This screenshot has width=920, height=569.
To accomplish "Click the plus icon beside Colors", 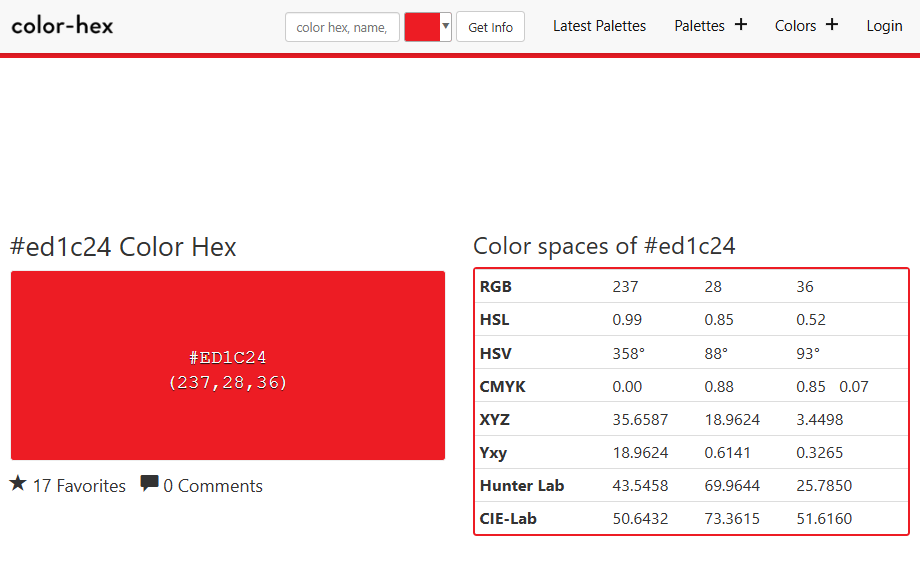I will click(x=831, y=25).
